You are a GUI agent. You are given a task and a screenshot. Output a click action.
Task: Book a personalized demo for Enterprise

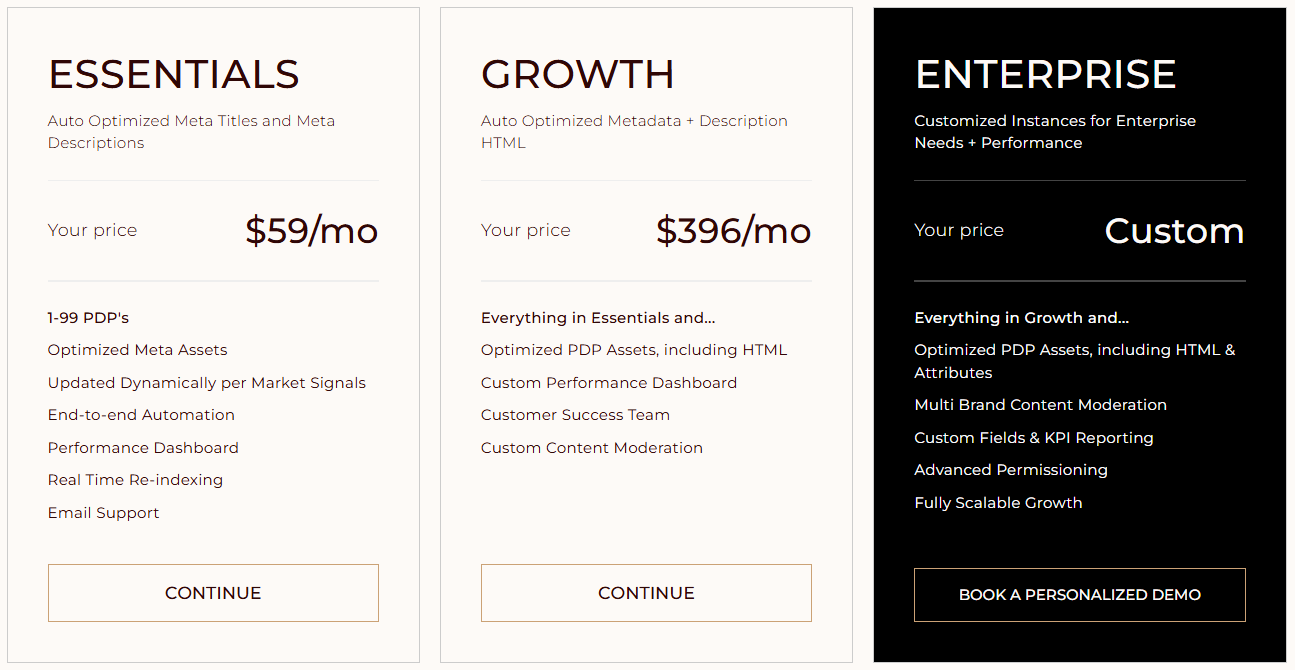click(x=1079, y=595)
